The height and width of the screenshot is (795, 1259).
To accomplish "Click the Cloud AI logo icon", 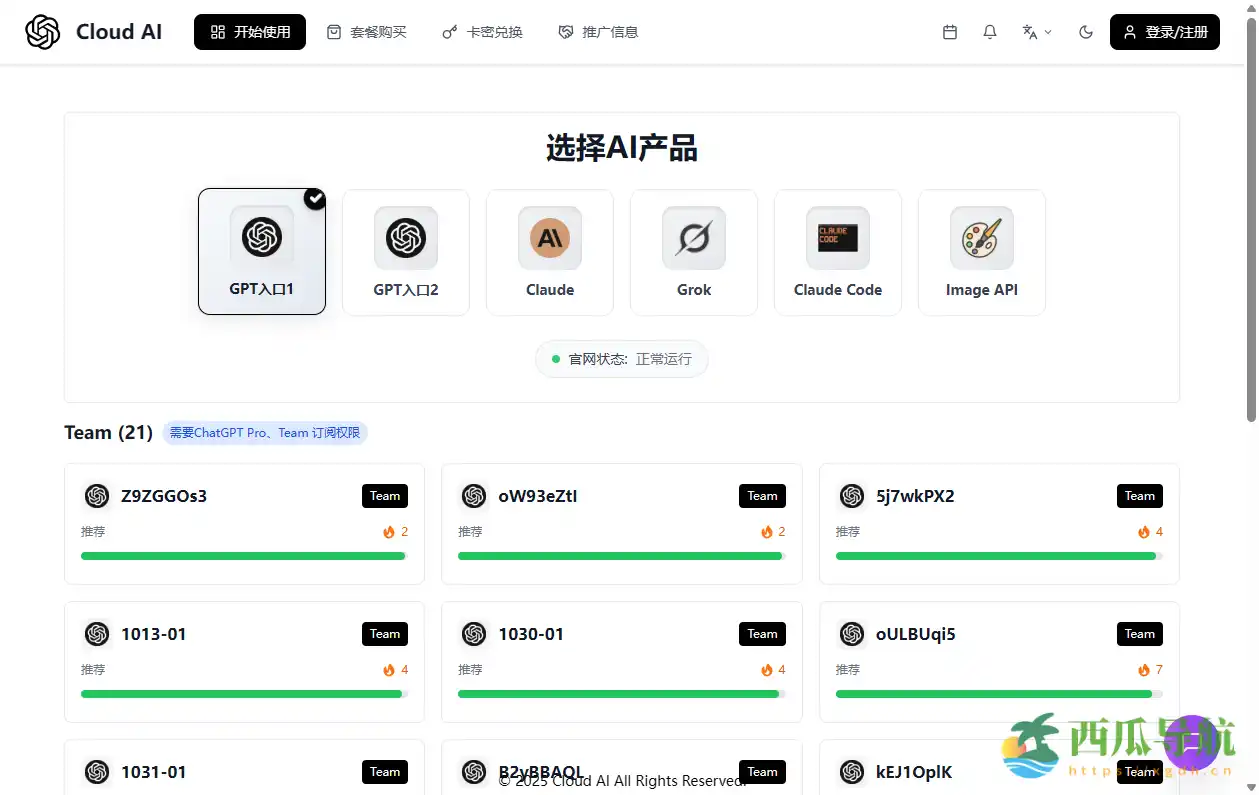I will [41, 31].
